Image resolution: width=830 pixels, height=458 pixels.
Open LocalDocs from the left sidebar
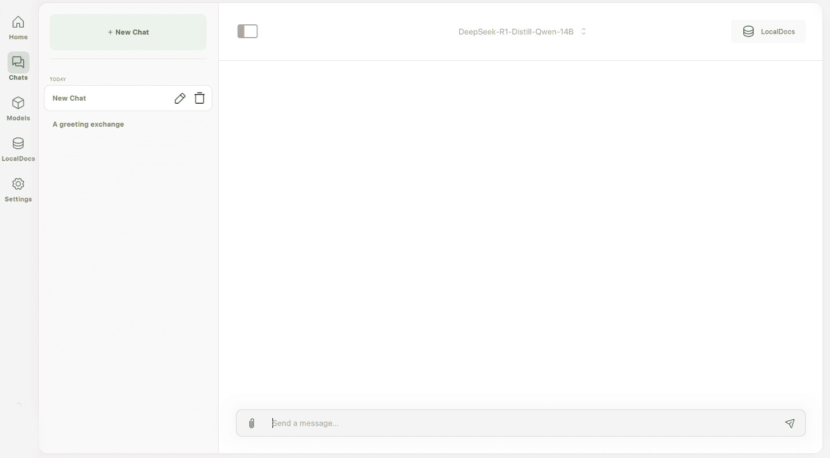tap(18, 149)
